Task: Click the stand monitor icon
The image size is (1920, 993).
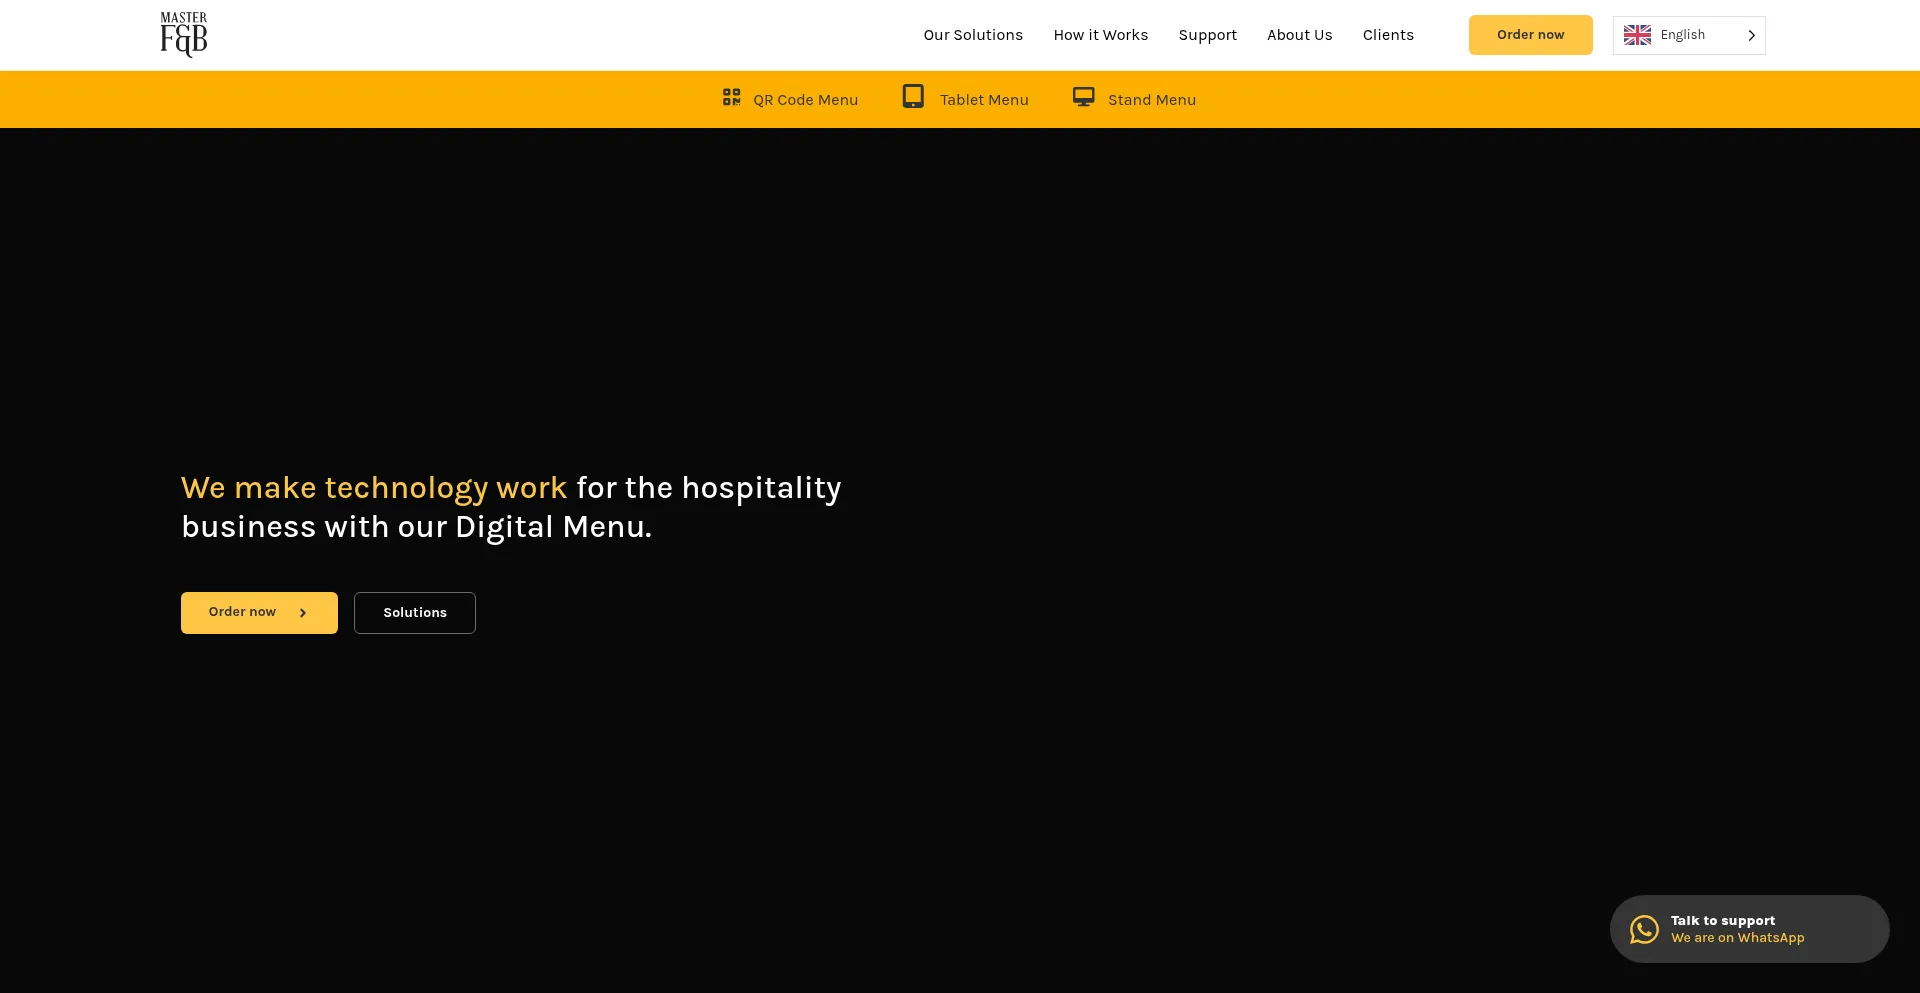Action: (x=1083, y=97)
